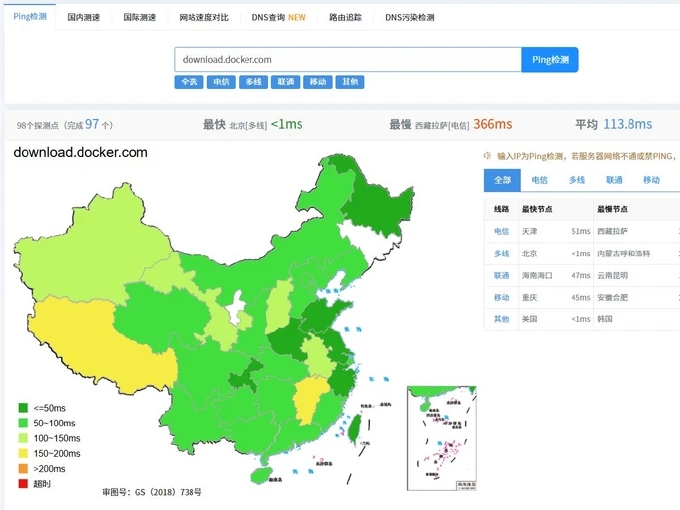
Task: Click the <1ms fastest value in the summary
Action: 287,124
